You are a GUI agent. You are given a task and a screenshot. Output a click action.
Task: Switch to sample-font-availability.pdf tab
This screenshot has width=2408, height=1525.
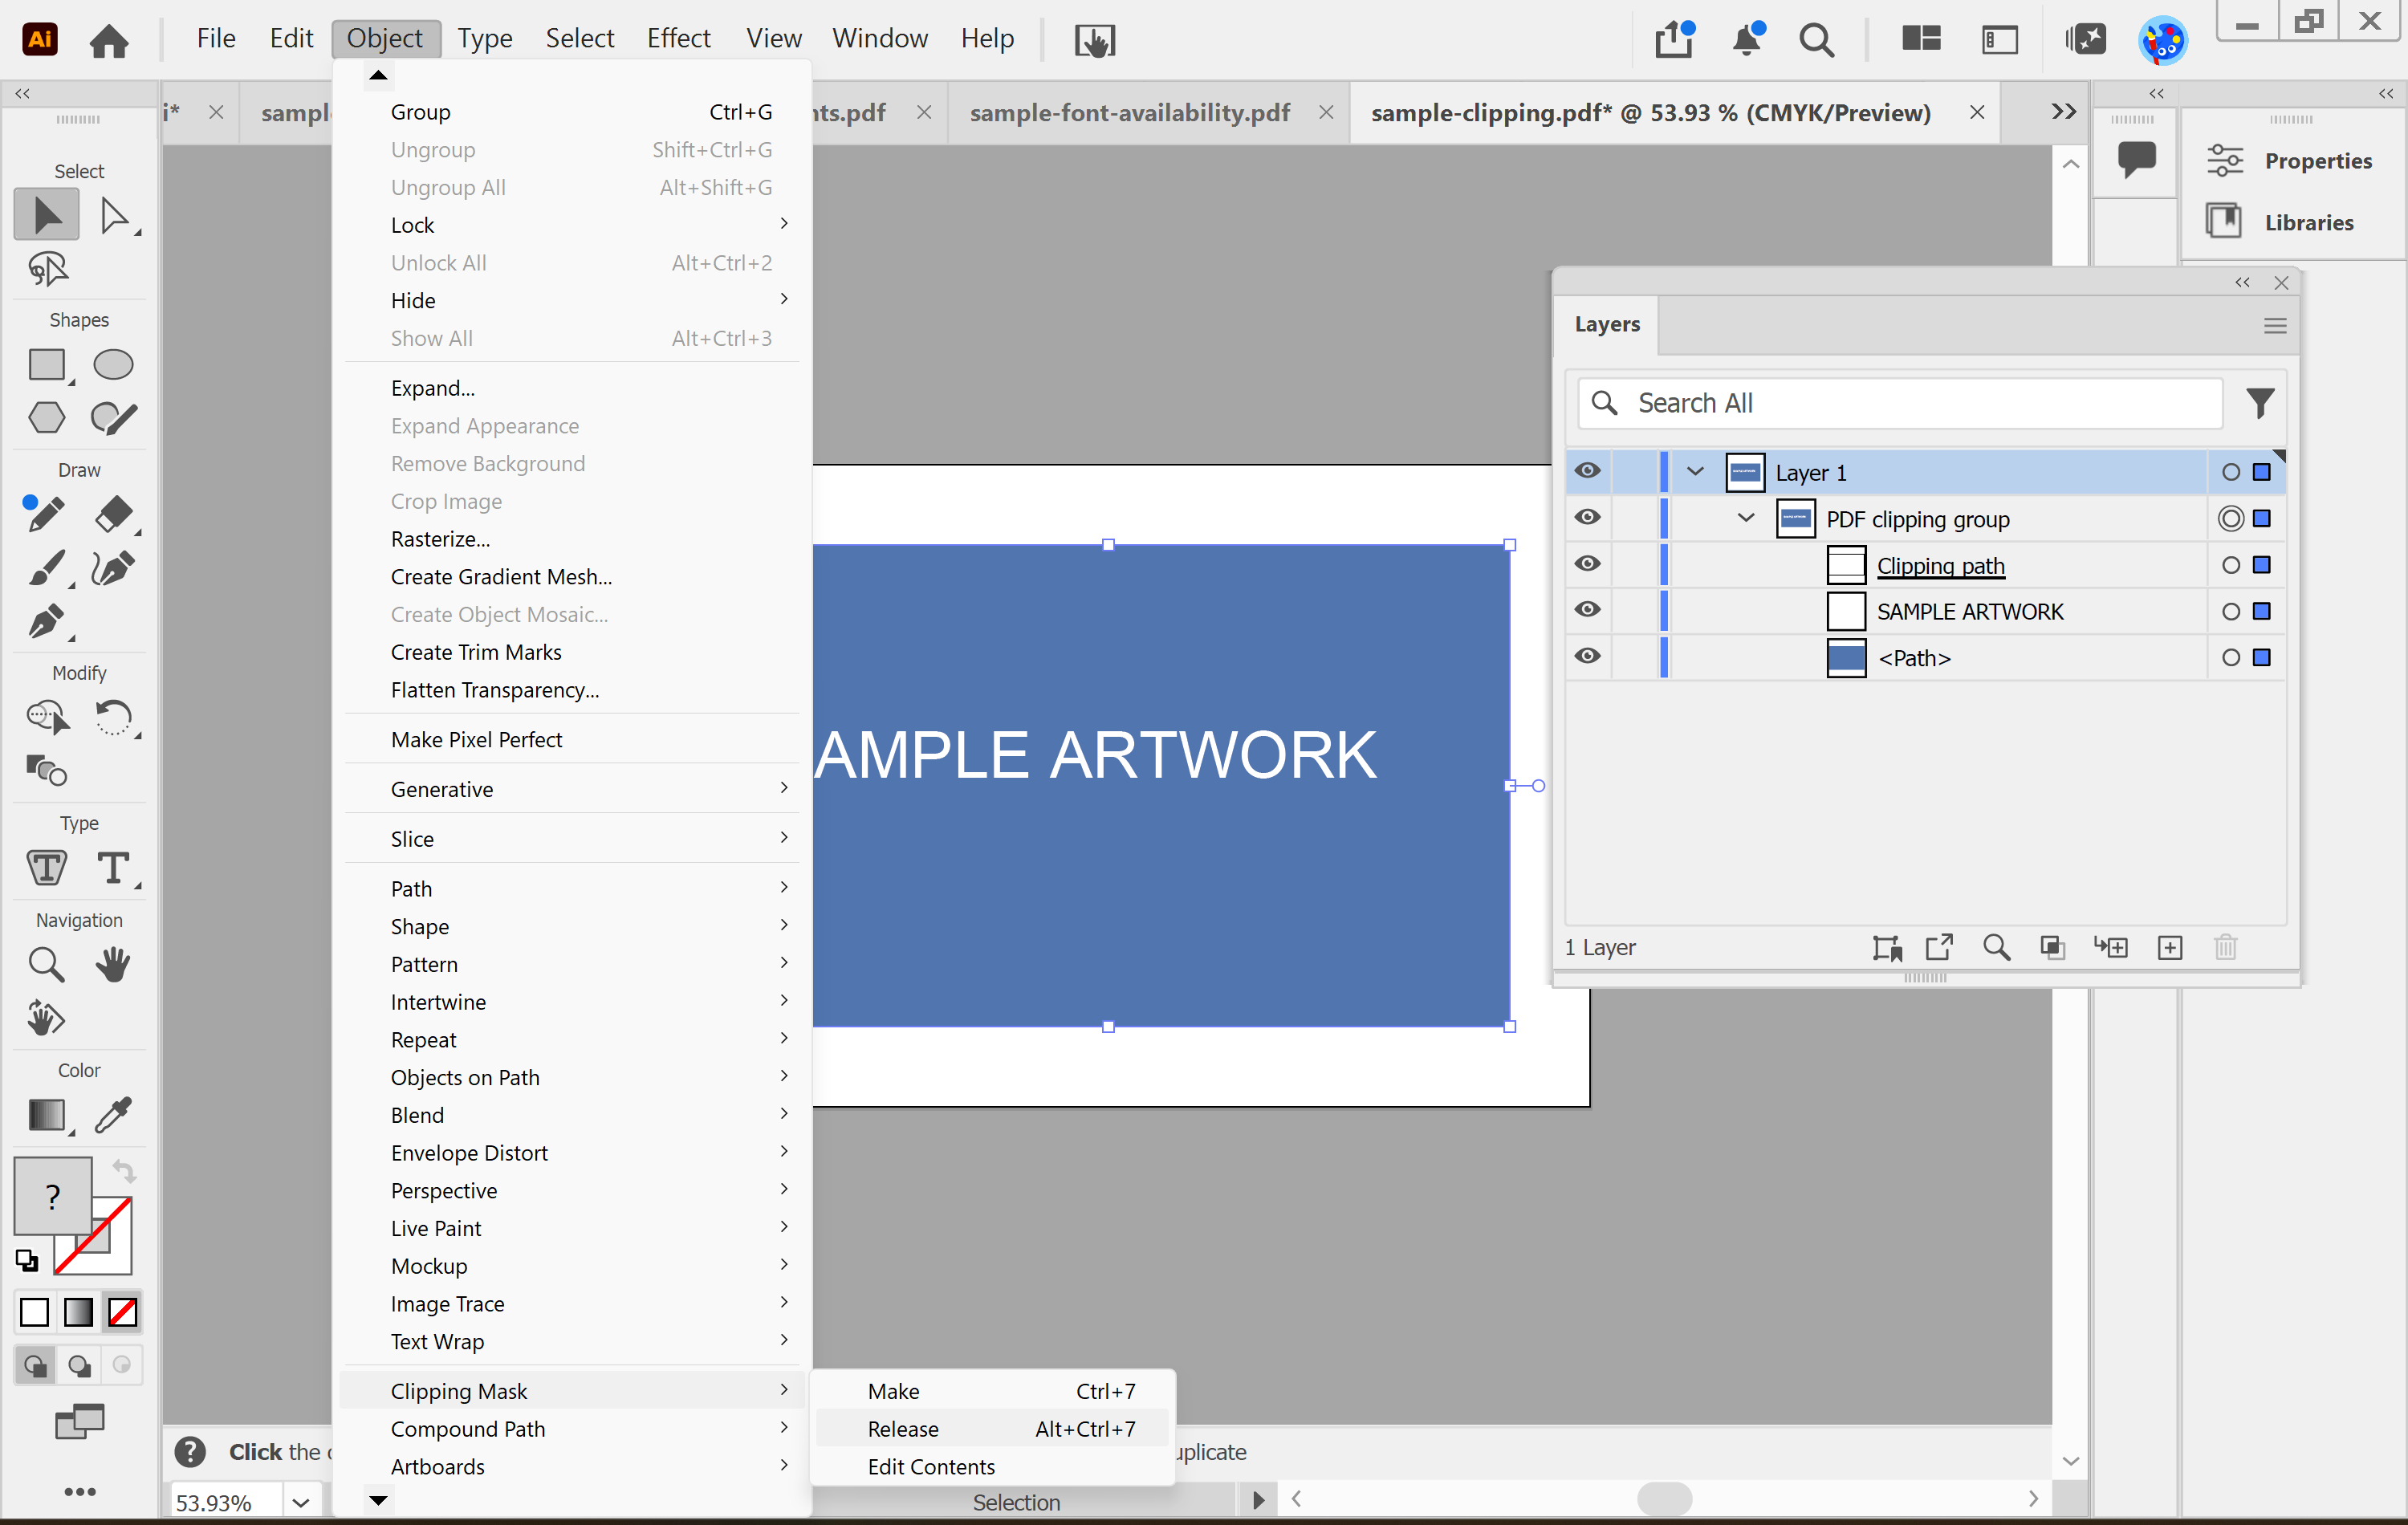click(1129, 112)
